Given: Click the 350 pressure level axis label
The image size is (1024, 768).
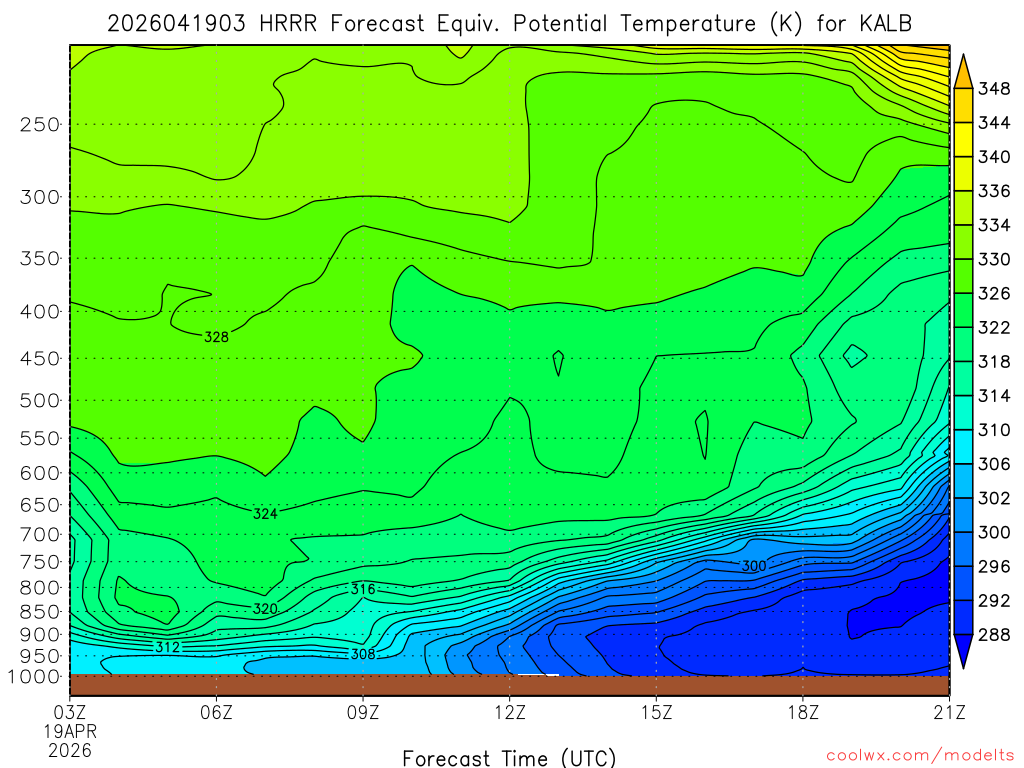Looking at the screenshot, I should pyautogui.click(x=40, y=259).
